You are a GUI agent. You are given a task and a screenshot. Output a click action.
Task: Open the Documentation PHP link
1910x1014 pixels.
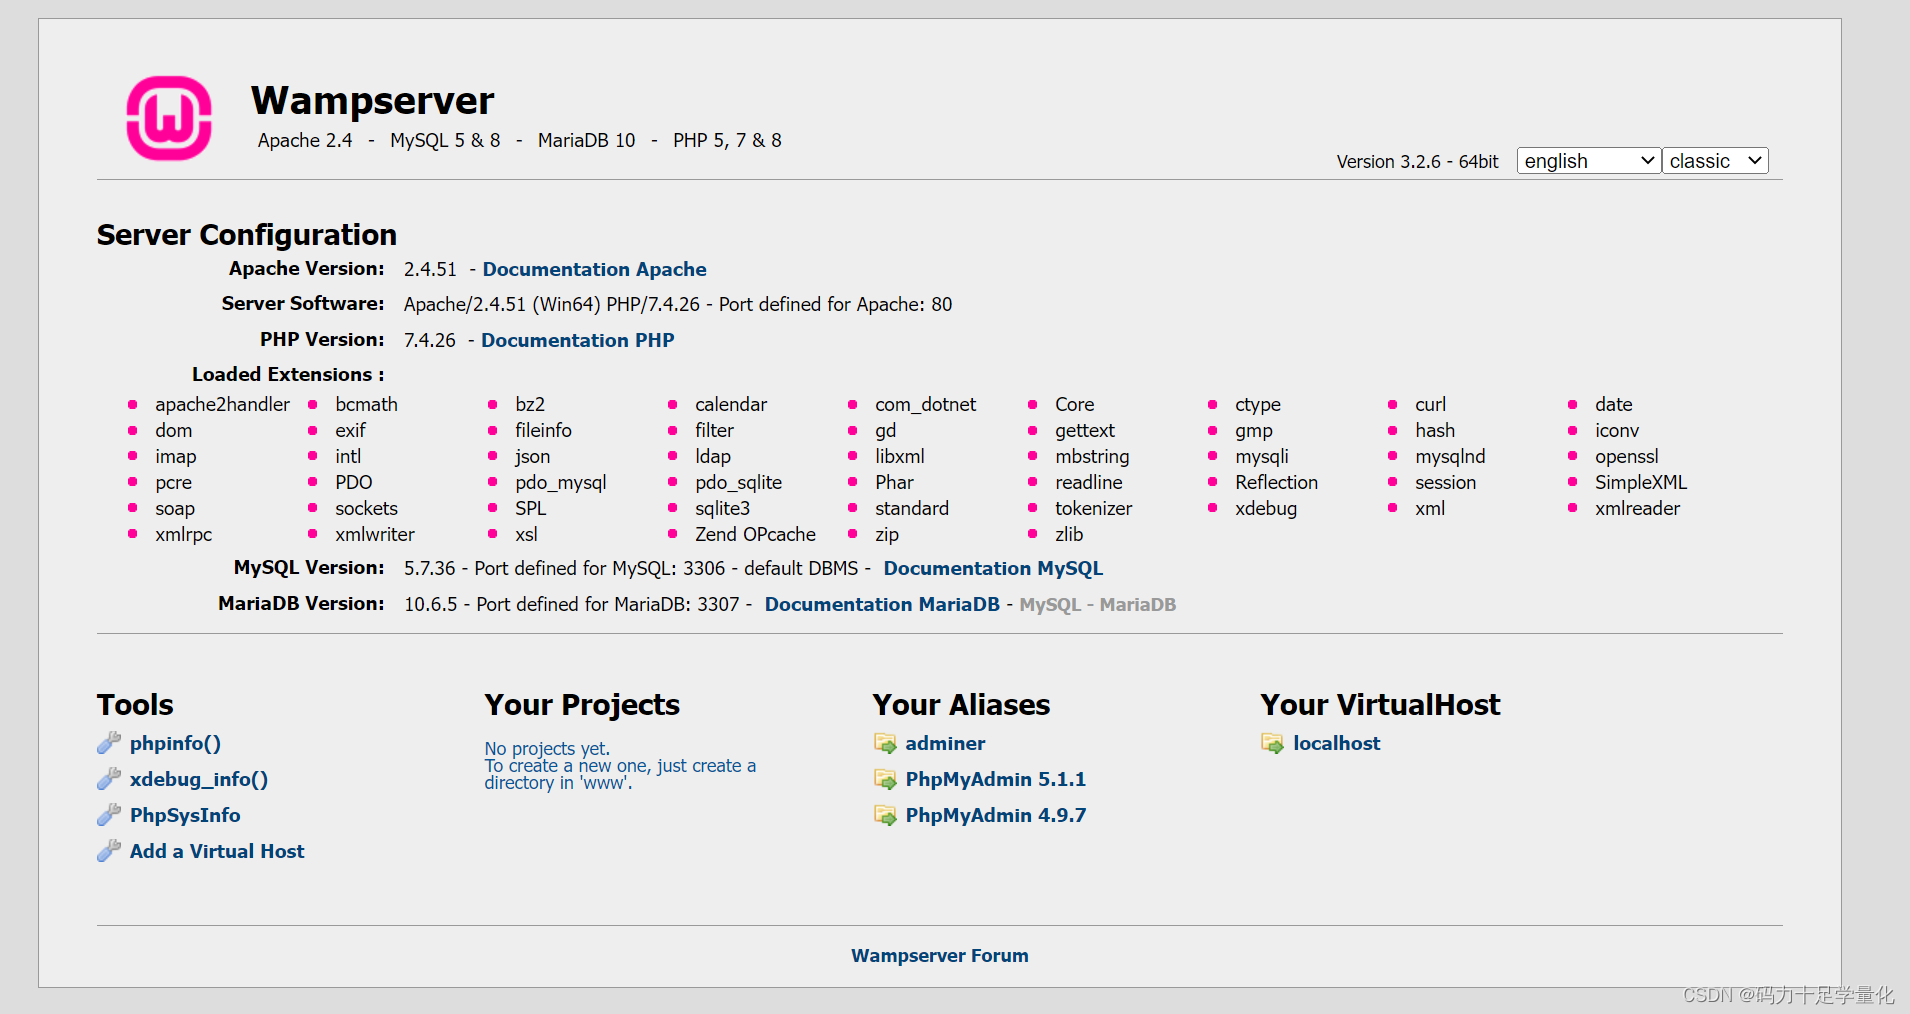point(578,340)
